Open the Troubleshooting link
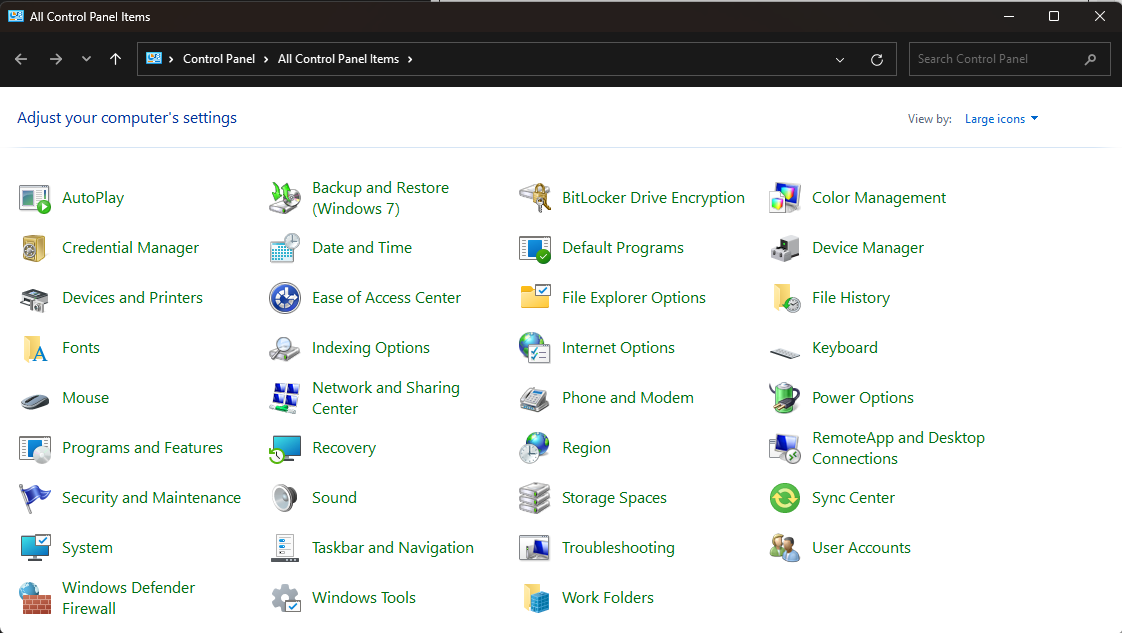The image size is (1122, 633). (618, 548)
